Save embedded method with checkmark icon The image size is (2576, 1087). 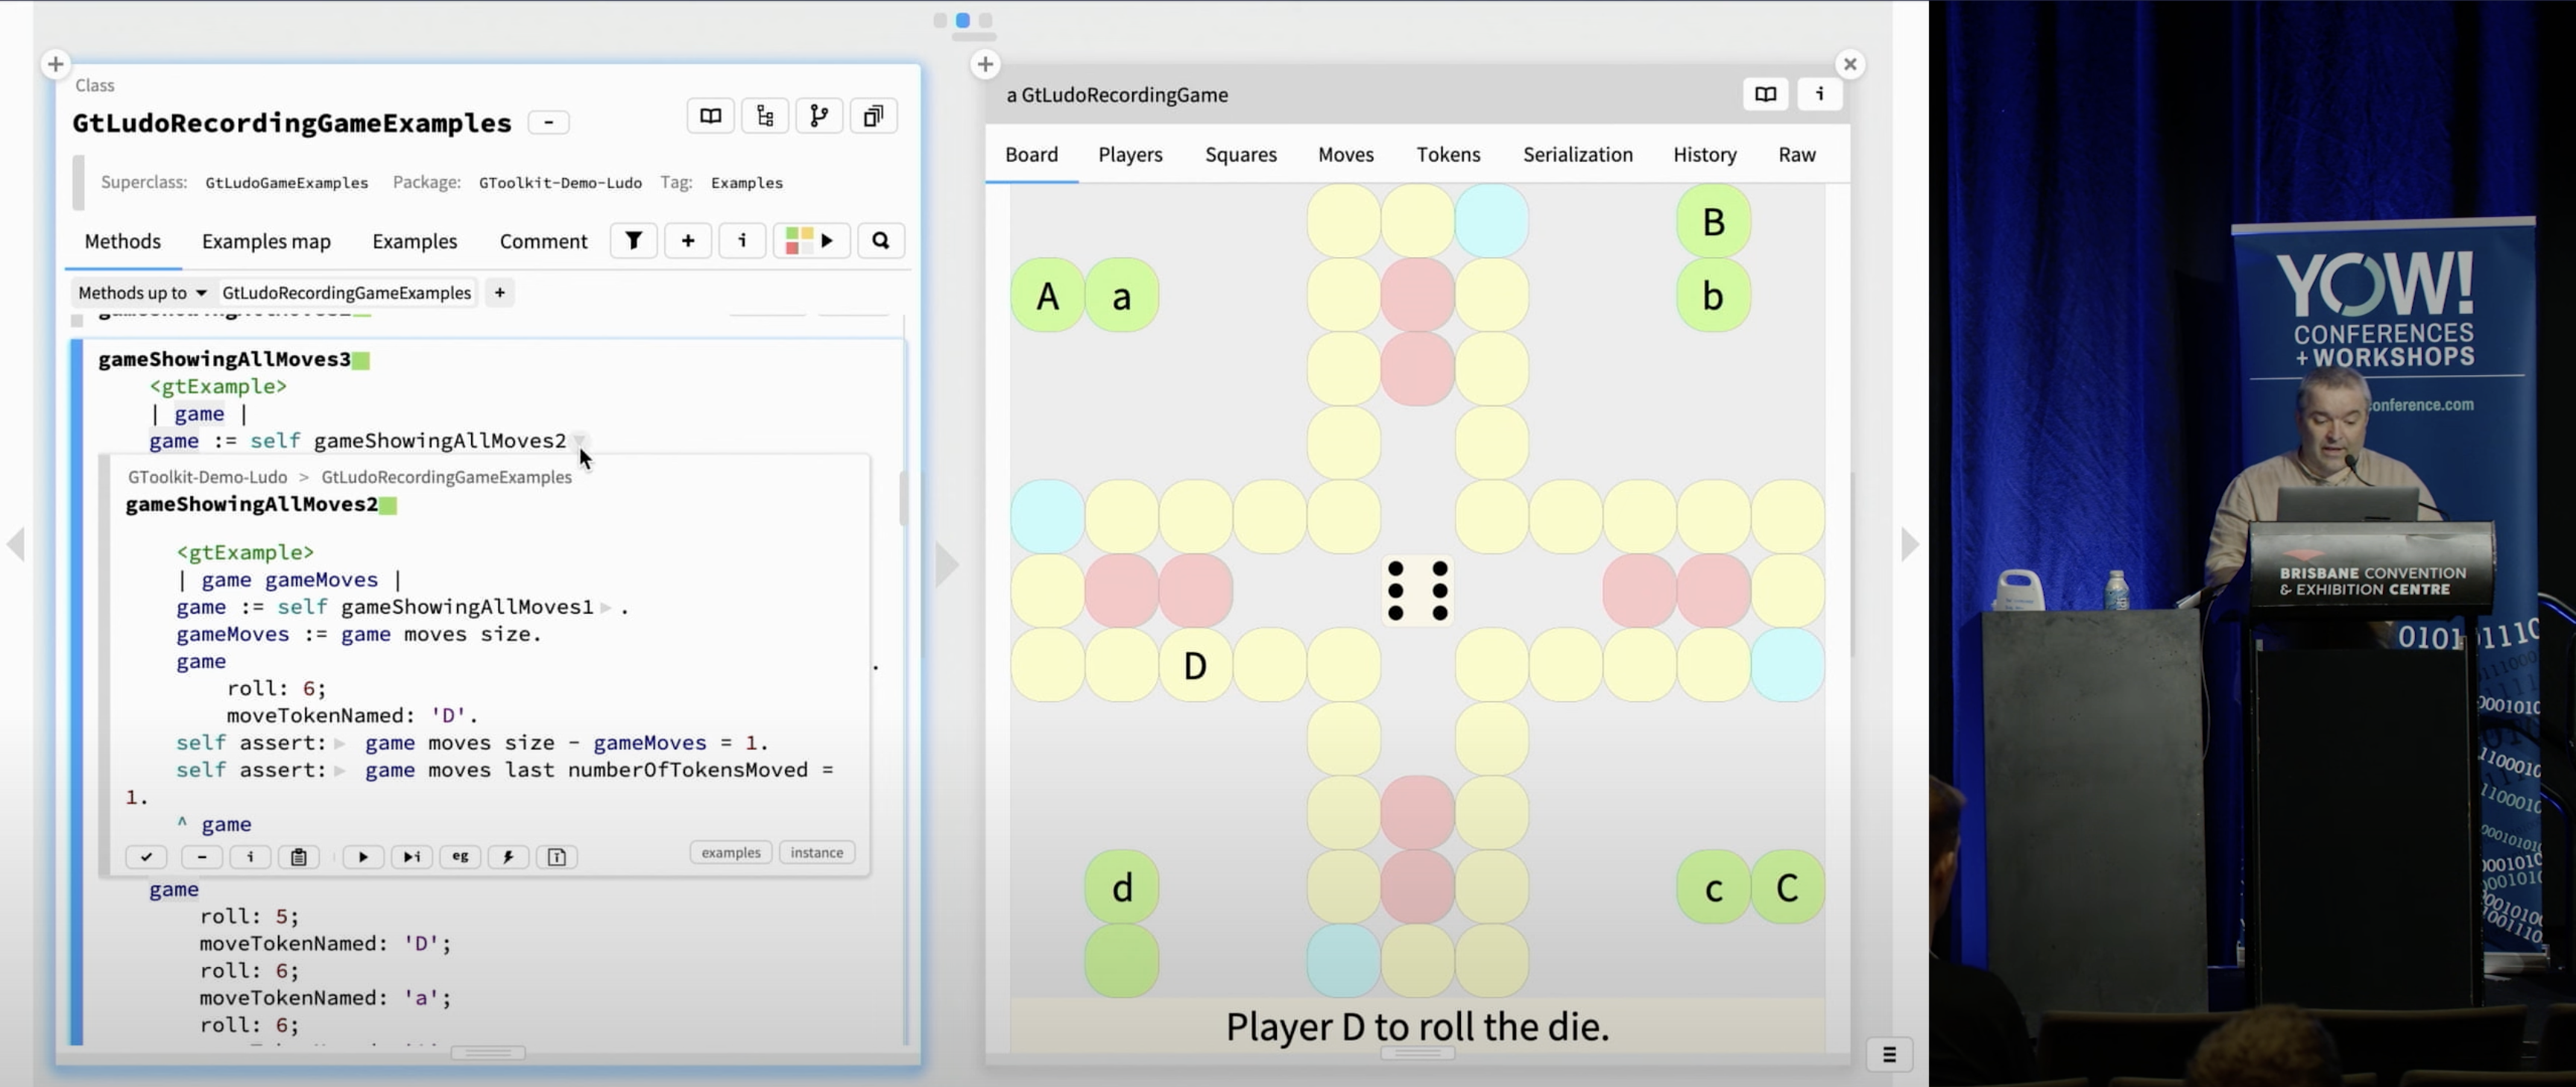146,857
